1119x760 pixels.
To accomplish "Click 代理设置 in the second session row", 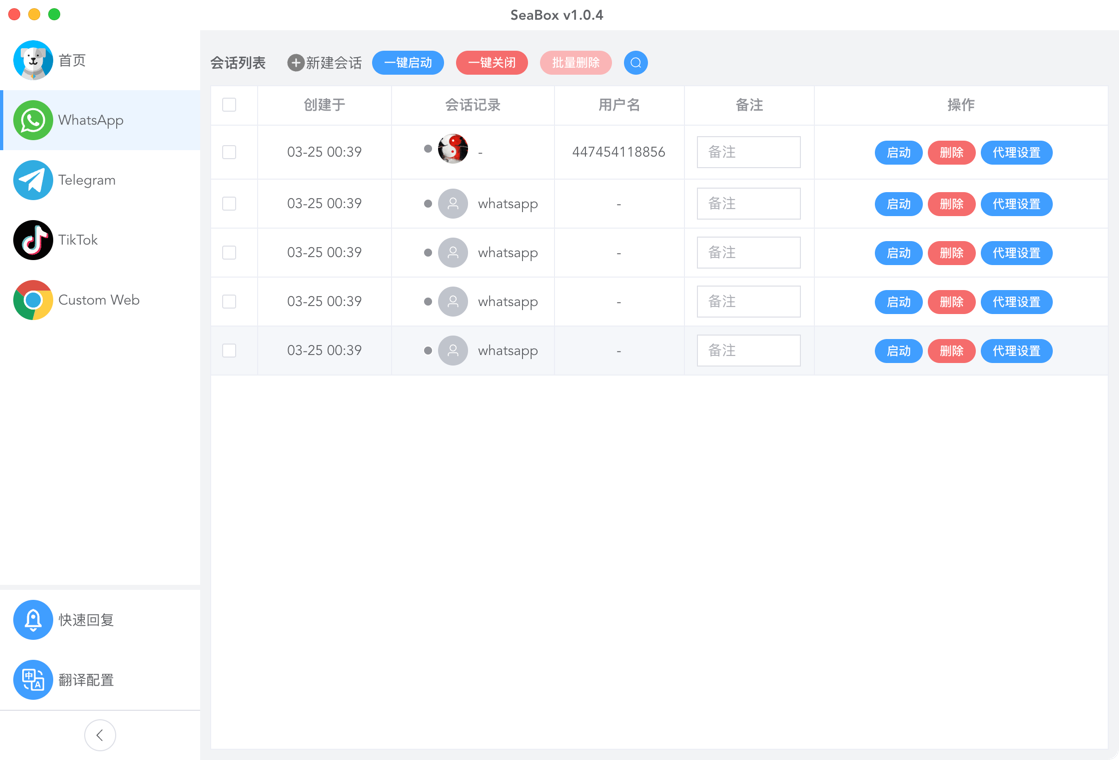I will (x=1016, y=204).
